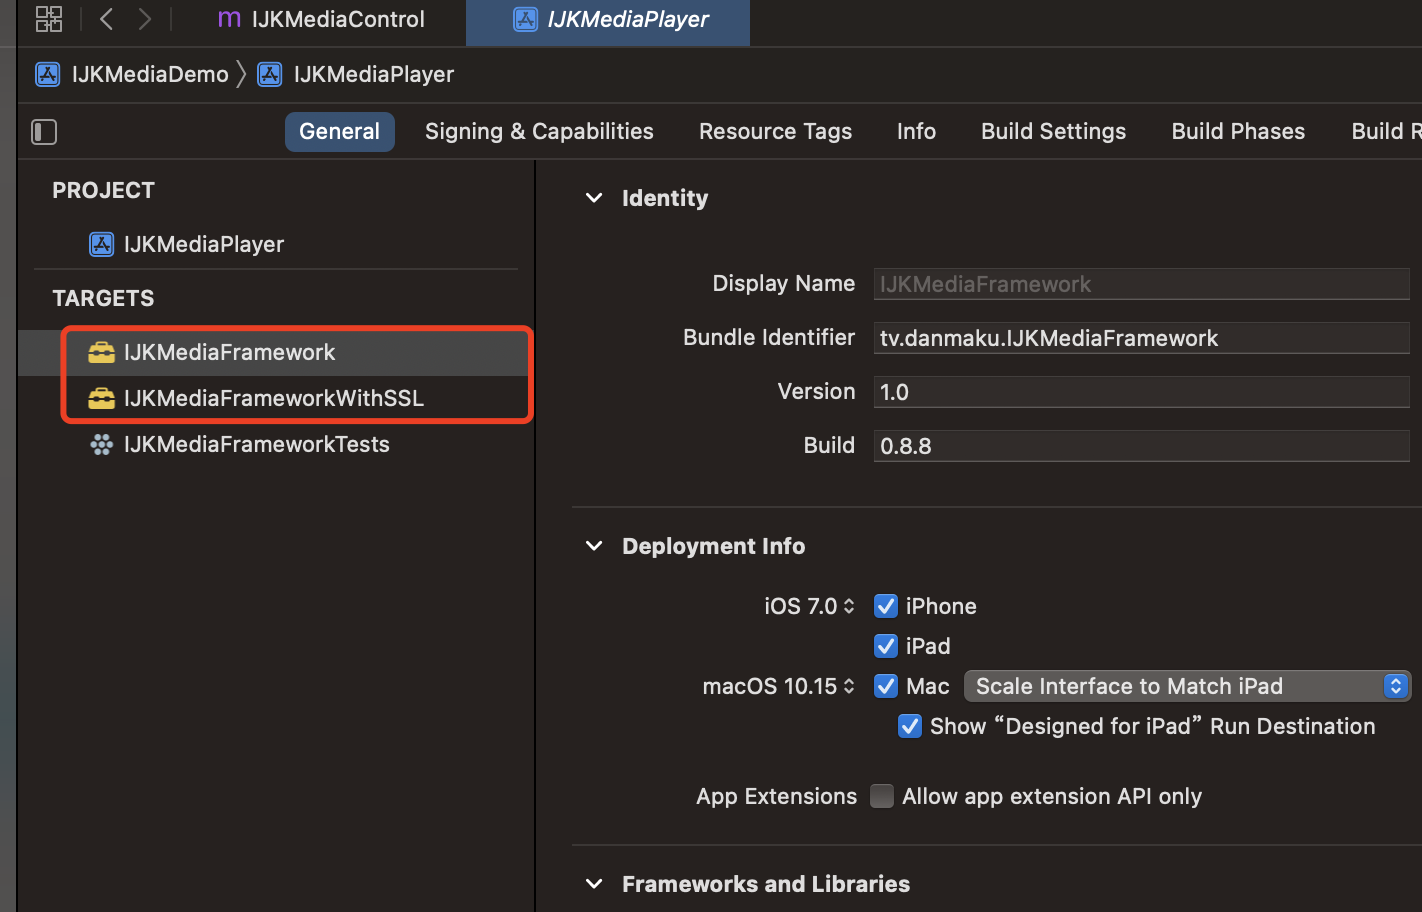Click the Bundle Identifier text field
This screenshot has height=912, width=1422.
[1140, 339]
